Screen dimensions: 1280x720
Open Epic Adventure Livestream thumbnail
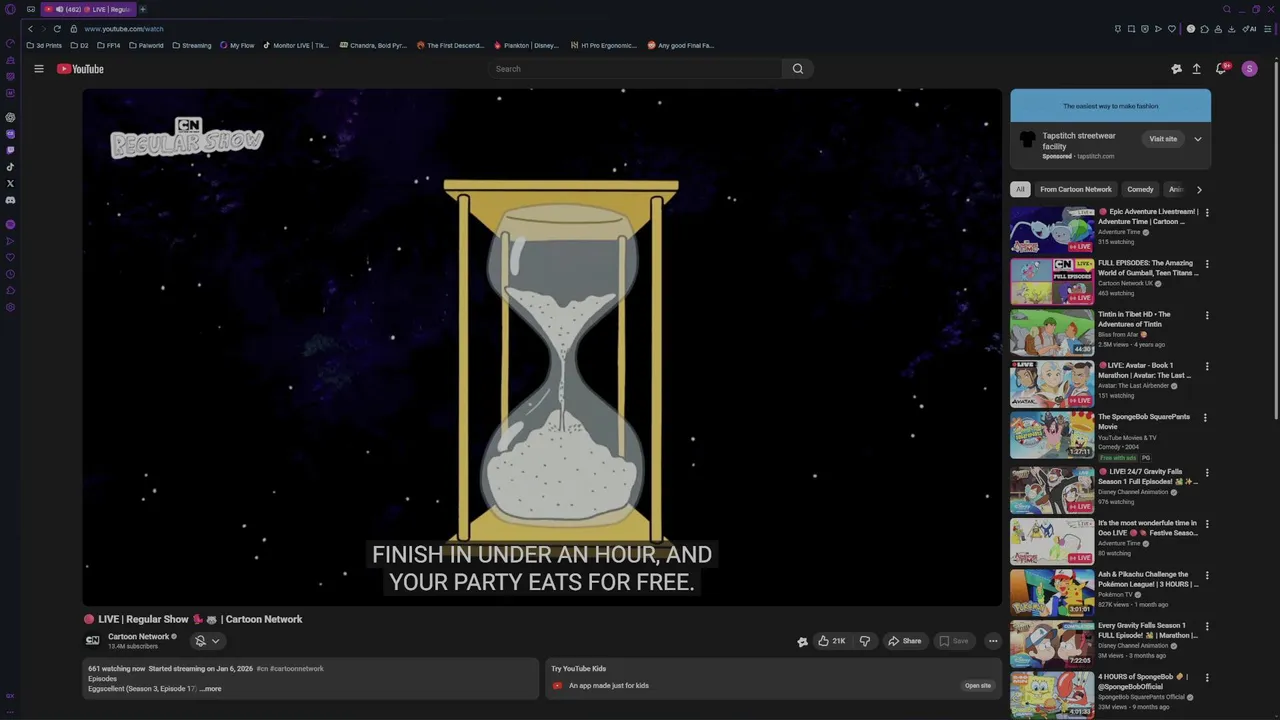coord(1052,230)
